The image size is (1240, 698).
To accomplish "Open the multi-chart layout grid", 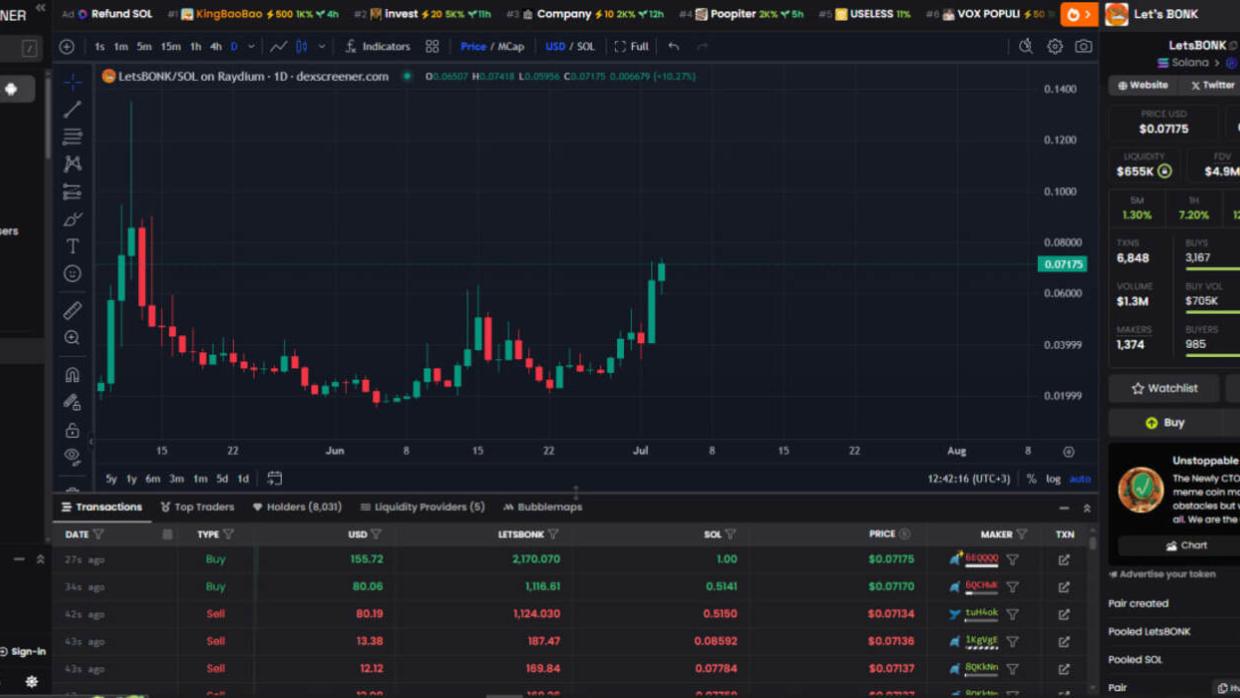I will coord(432,47).
